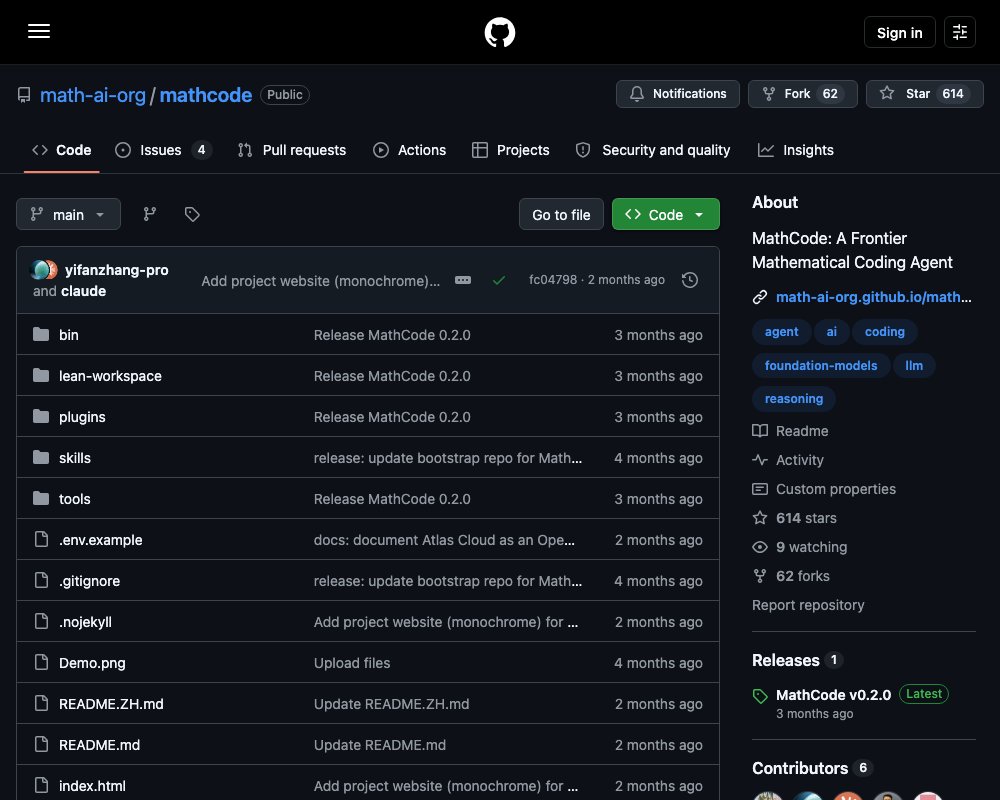
Task: Open the Pull requests tab
Action: point(291,150)
